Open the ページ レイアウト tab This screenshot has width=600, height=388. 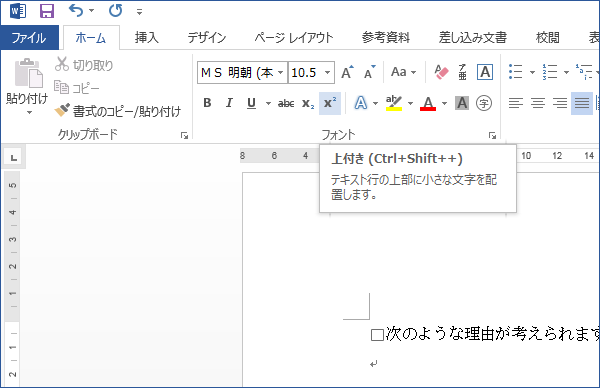(x=294, y=37)
